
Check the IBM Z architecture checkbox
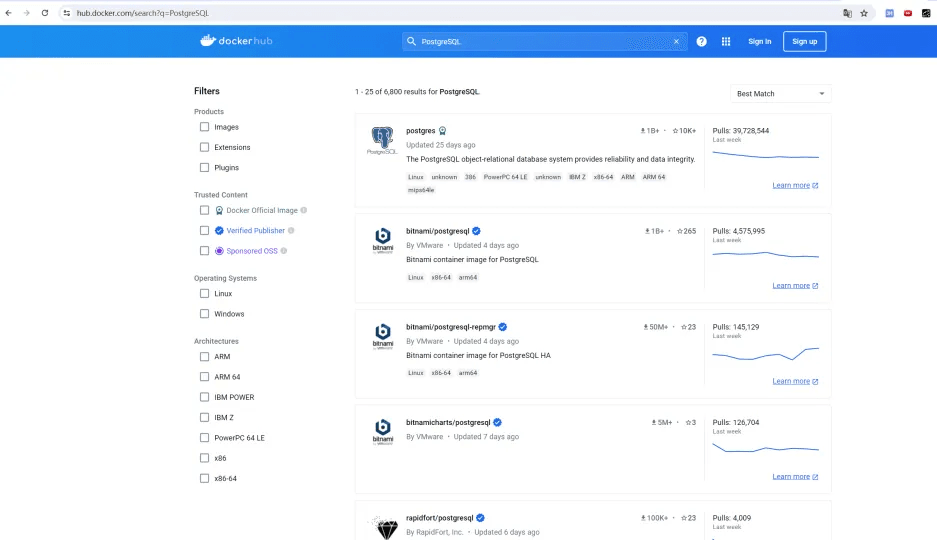[204, 418]
